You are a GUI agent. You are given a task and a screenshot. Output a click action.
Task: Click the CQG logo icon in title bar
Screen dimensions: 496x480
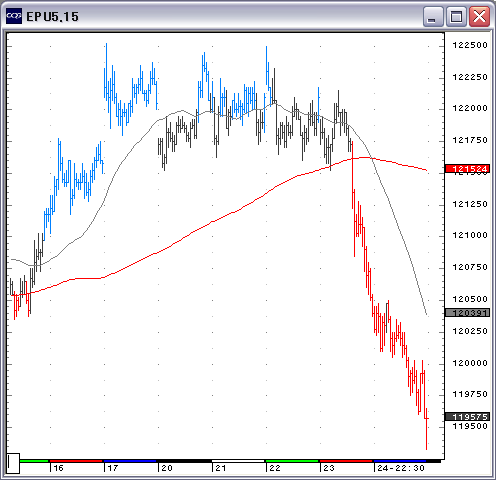coord(14,16)
